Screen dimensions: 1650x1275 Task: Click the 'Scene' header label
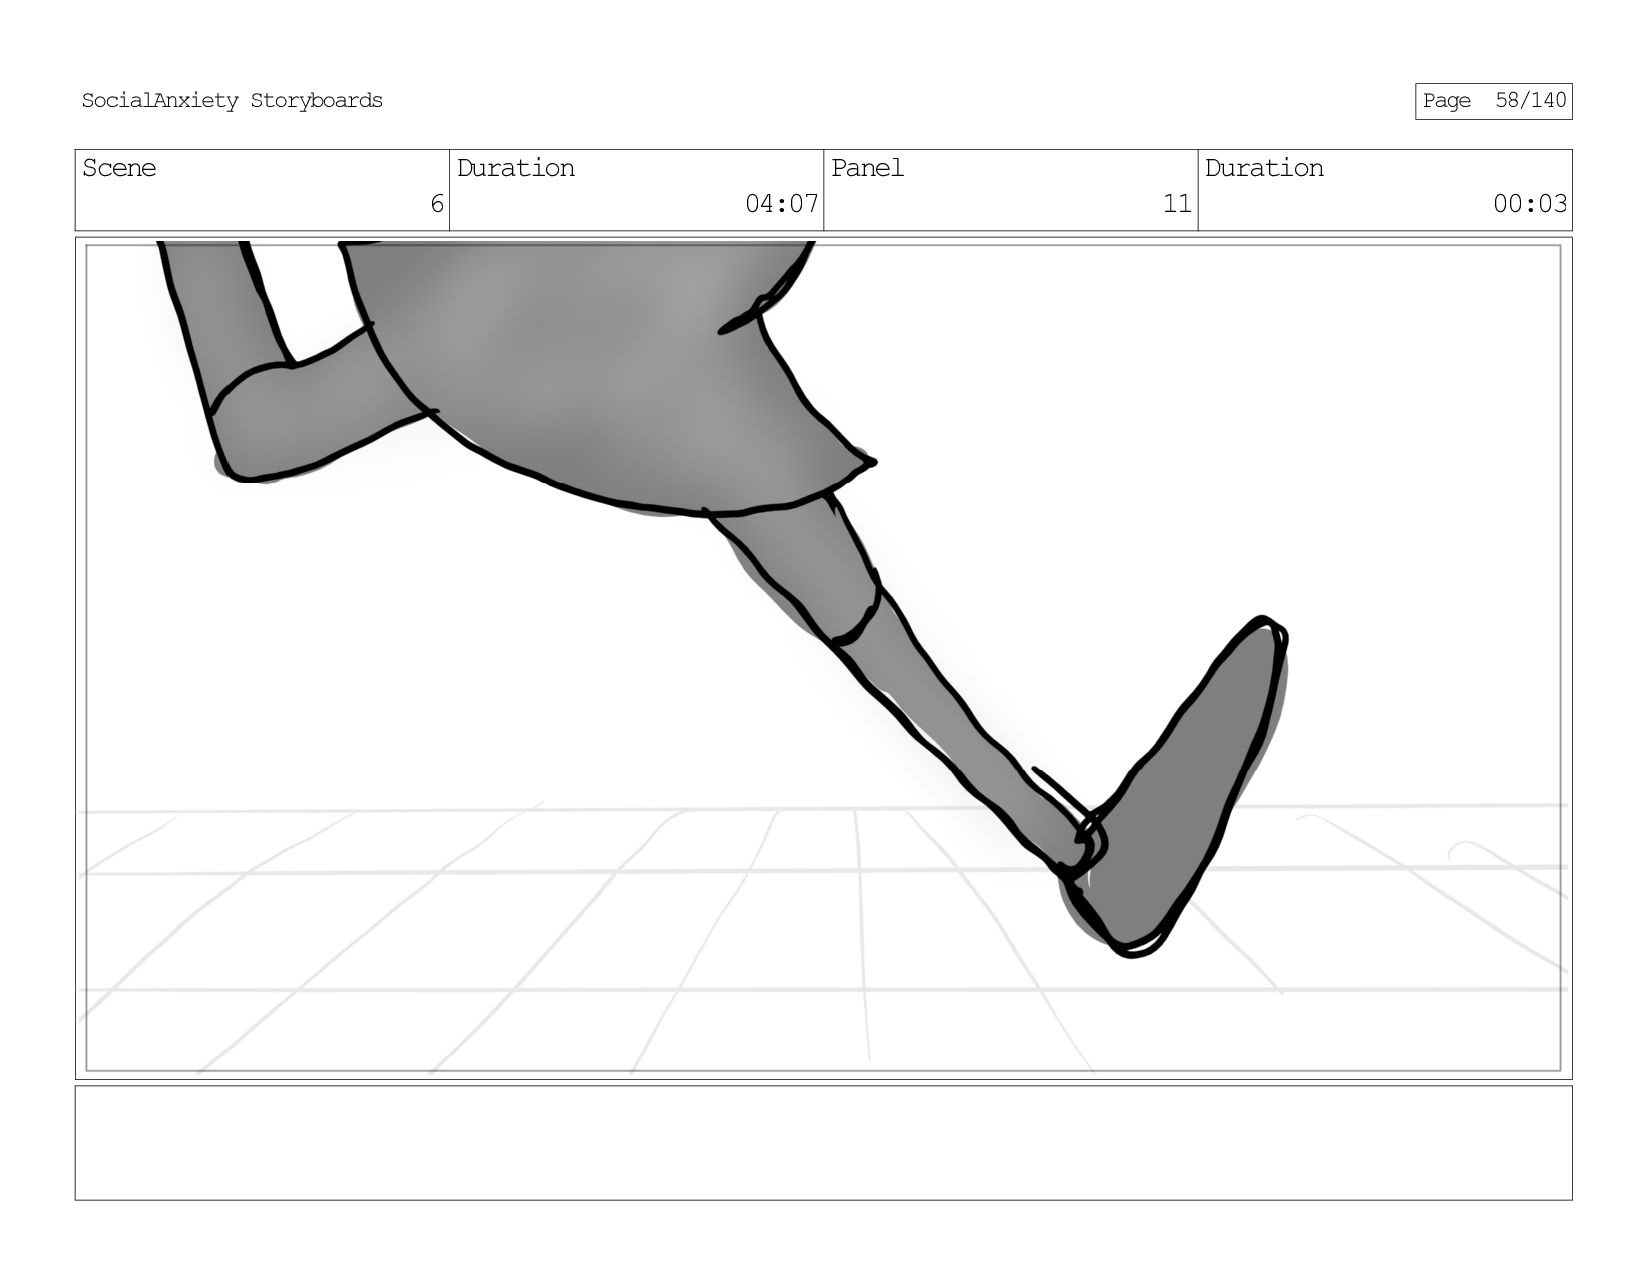click(x=119, y=168)
